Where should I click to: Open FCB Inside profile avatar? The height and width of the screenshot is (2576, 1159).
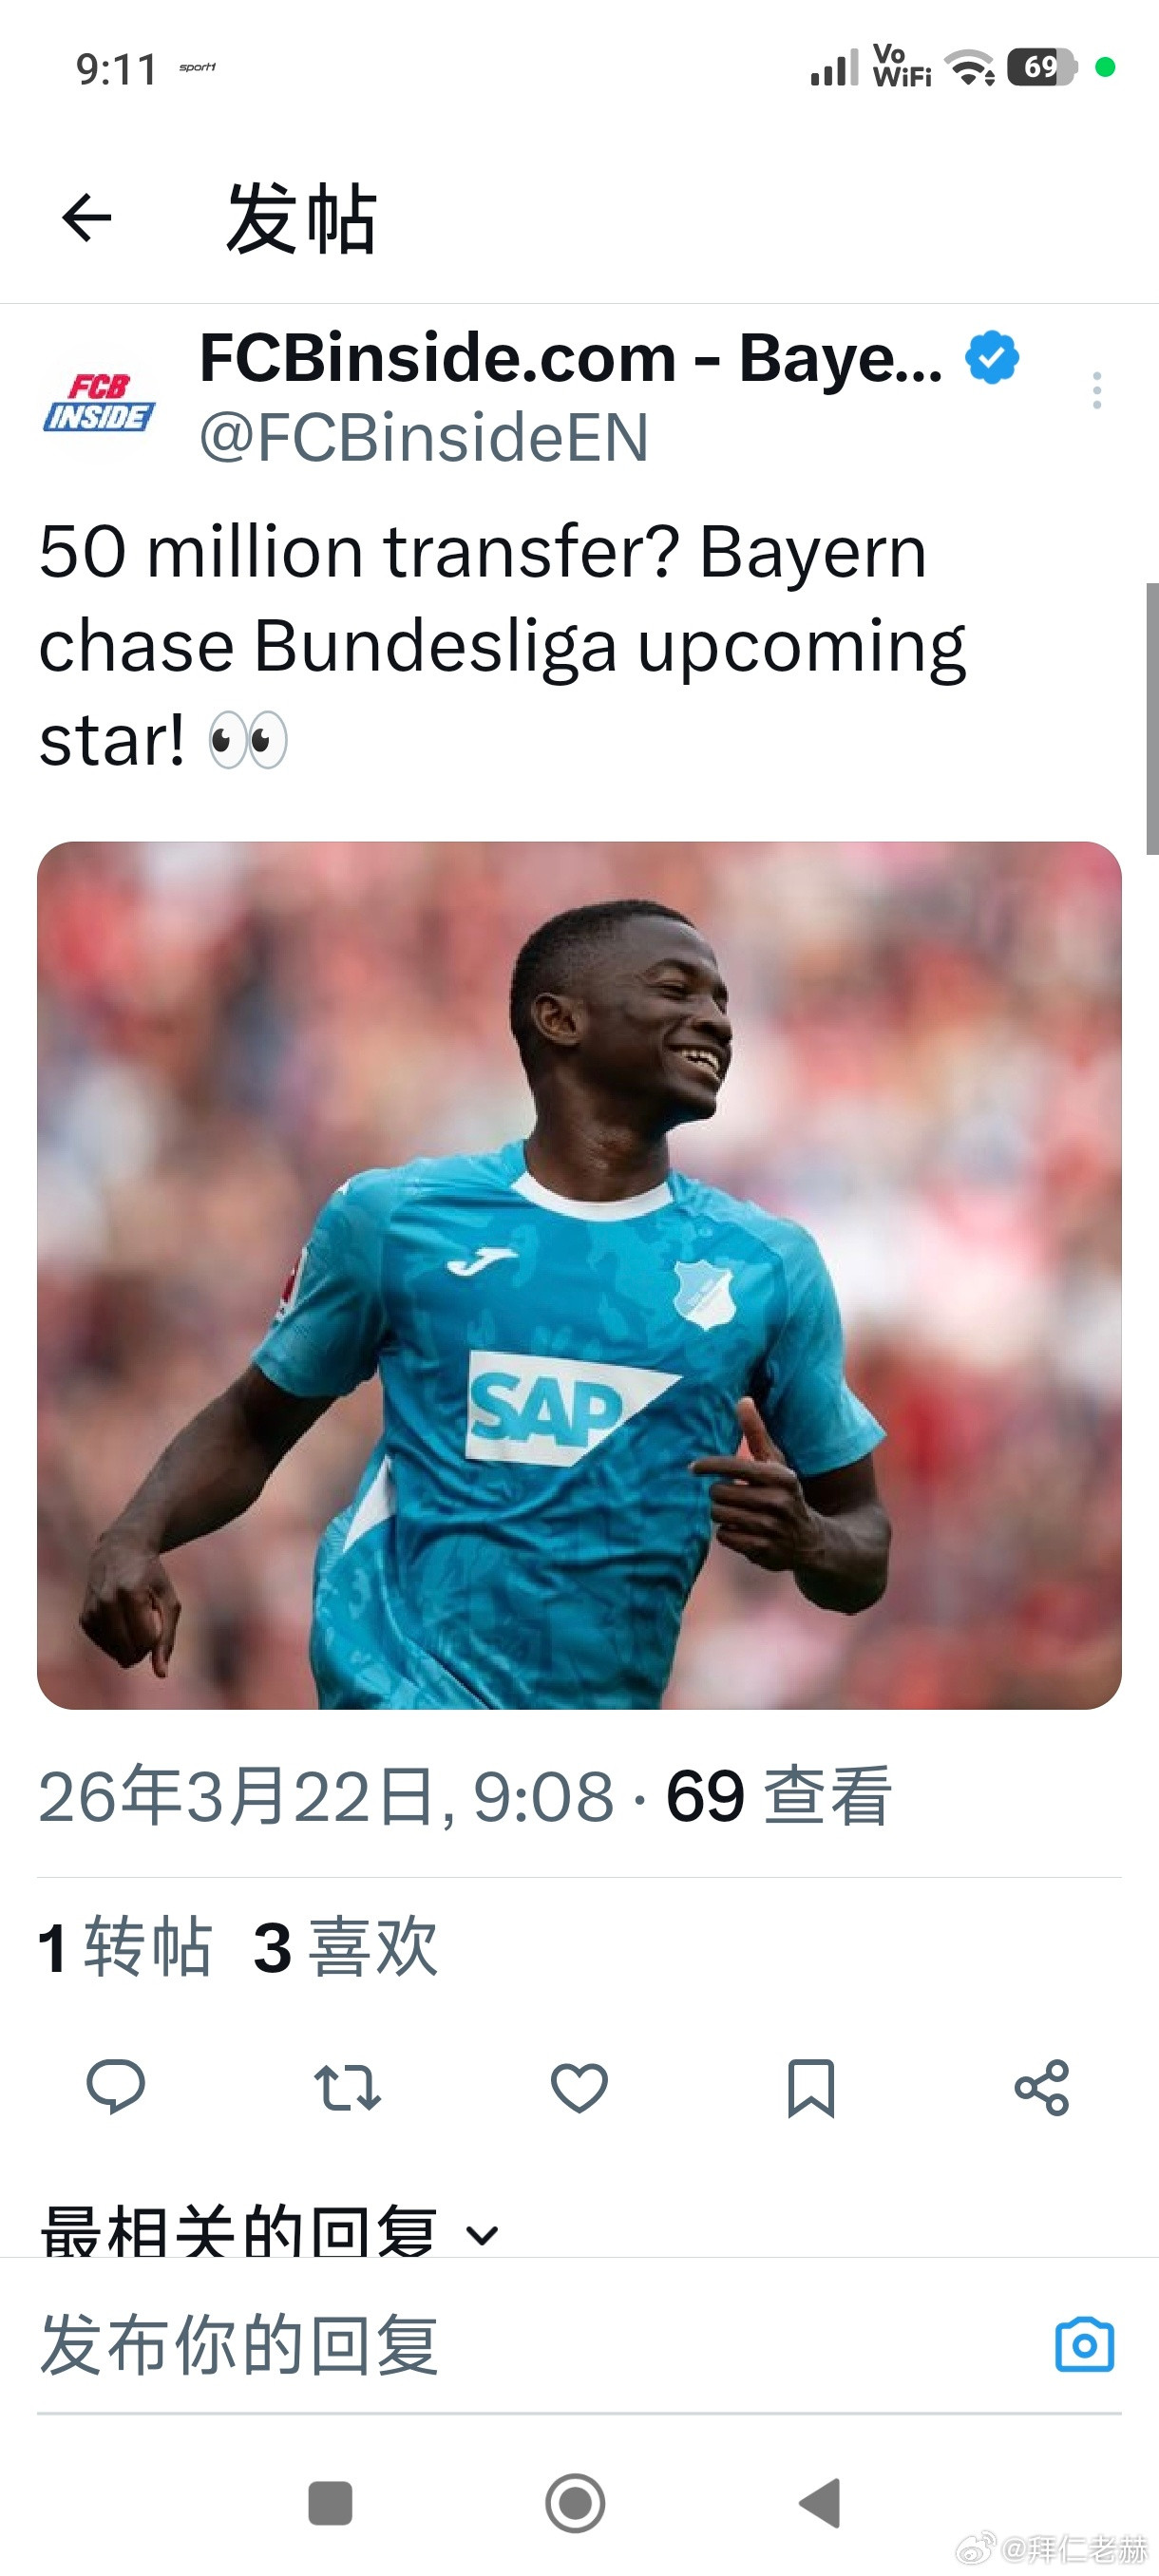tap(98, 401)
